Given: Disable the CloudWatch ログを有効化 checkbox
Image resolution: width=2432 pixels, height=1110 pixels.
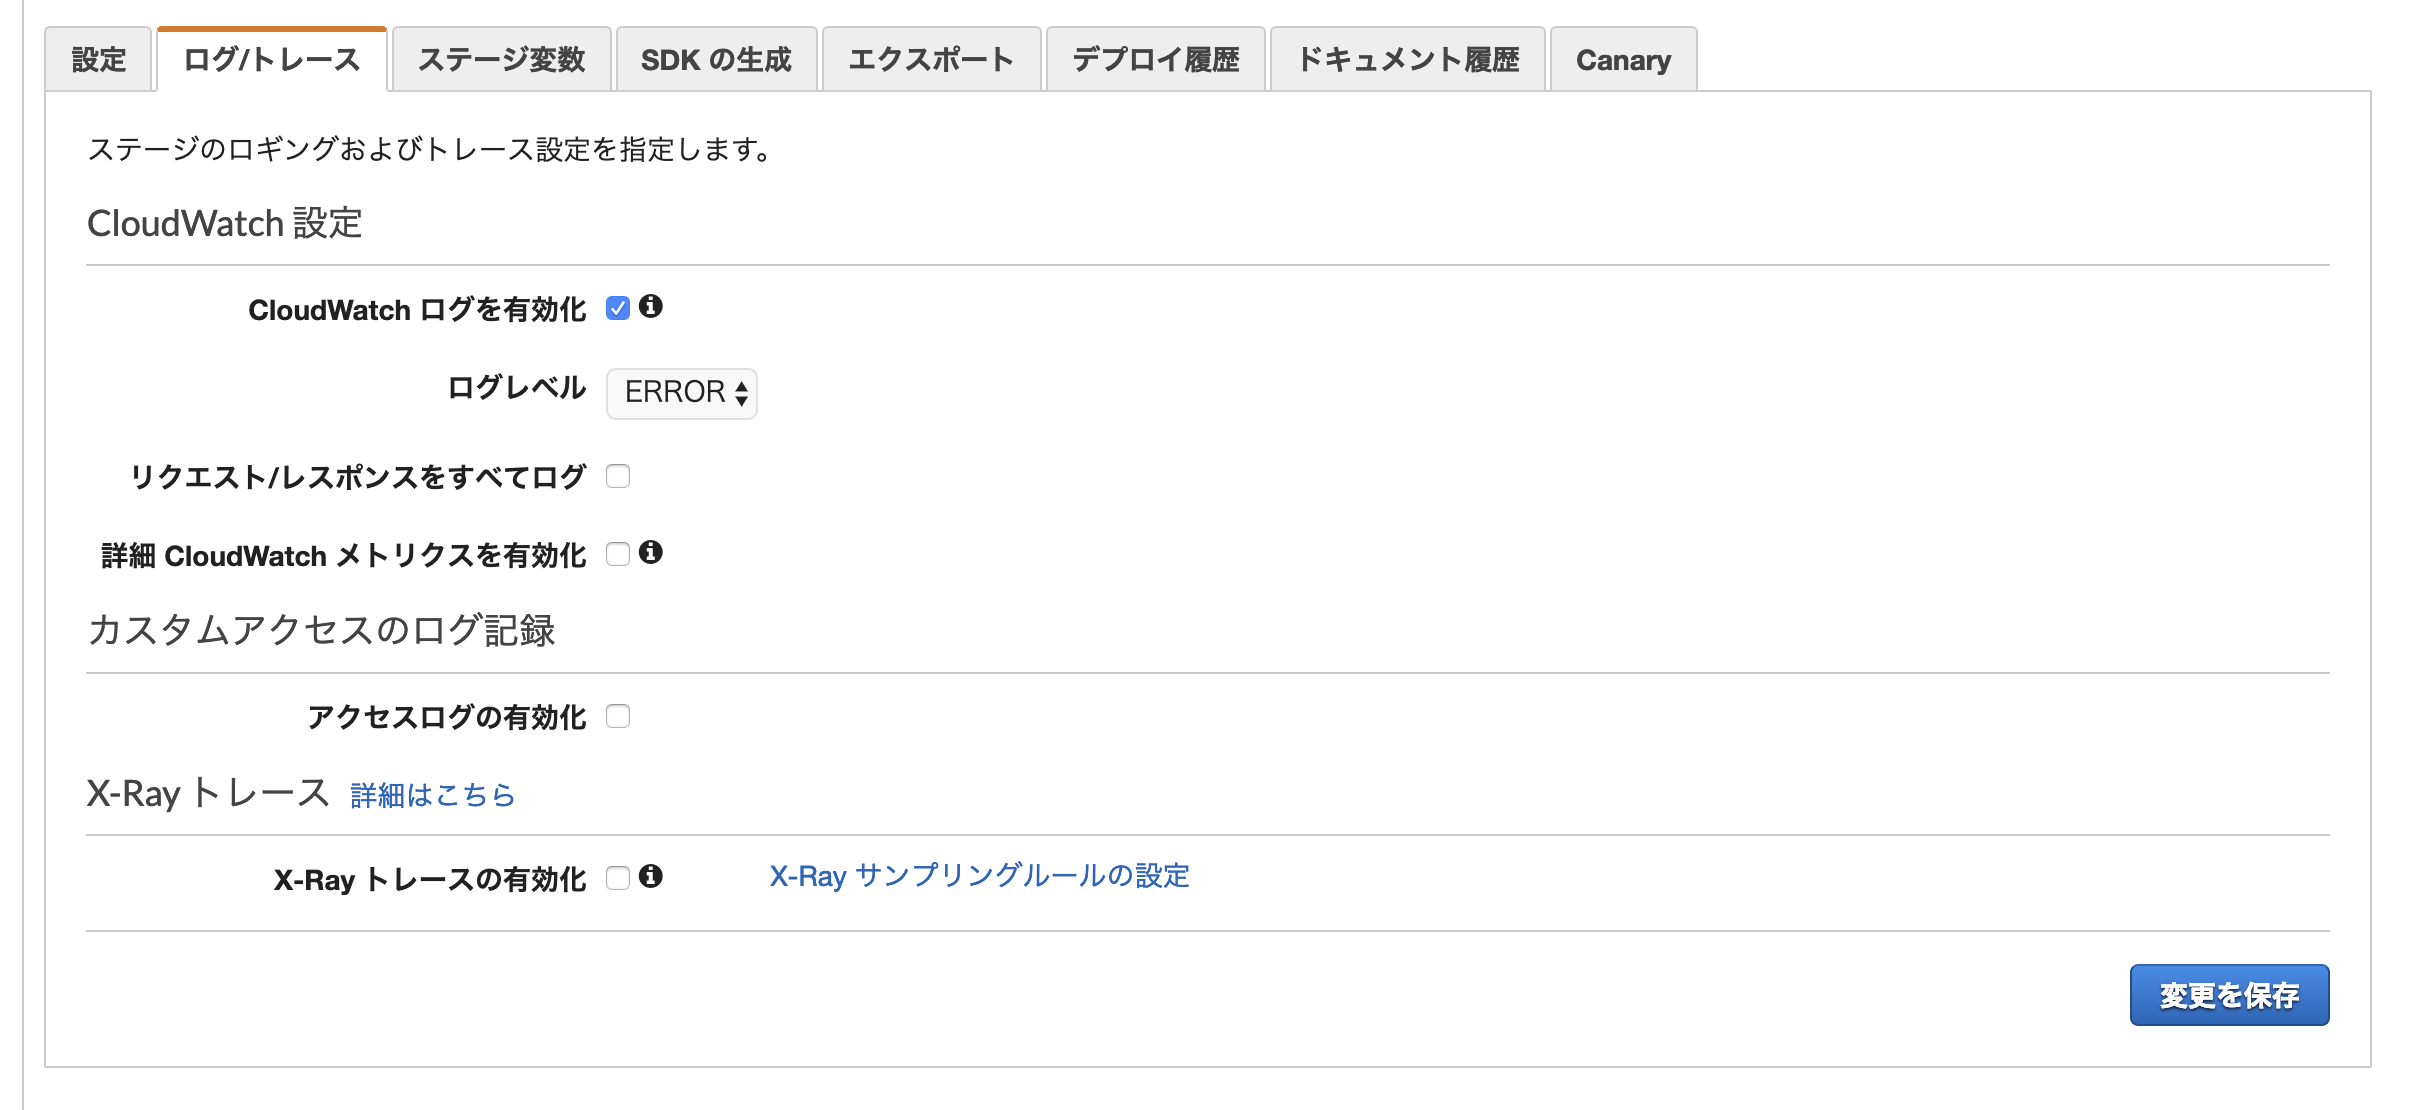Looking at the screenshot, I should point(618,309).
